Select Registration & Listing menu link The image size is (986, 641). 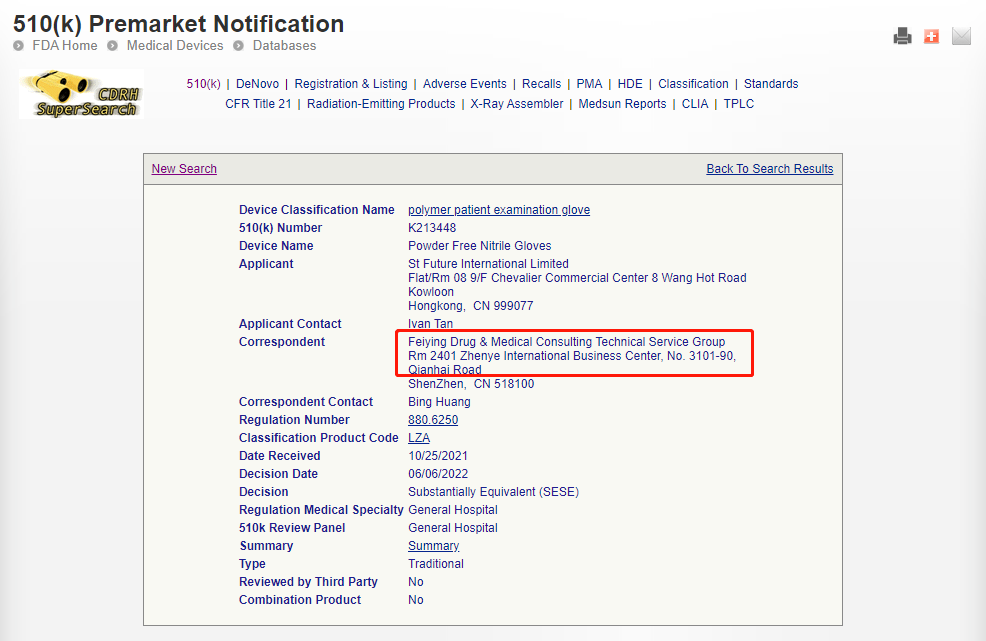[351, 84]
